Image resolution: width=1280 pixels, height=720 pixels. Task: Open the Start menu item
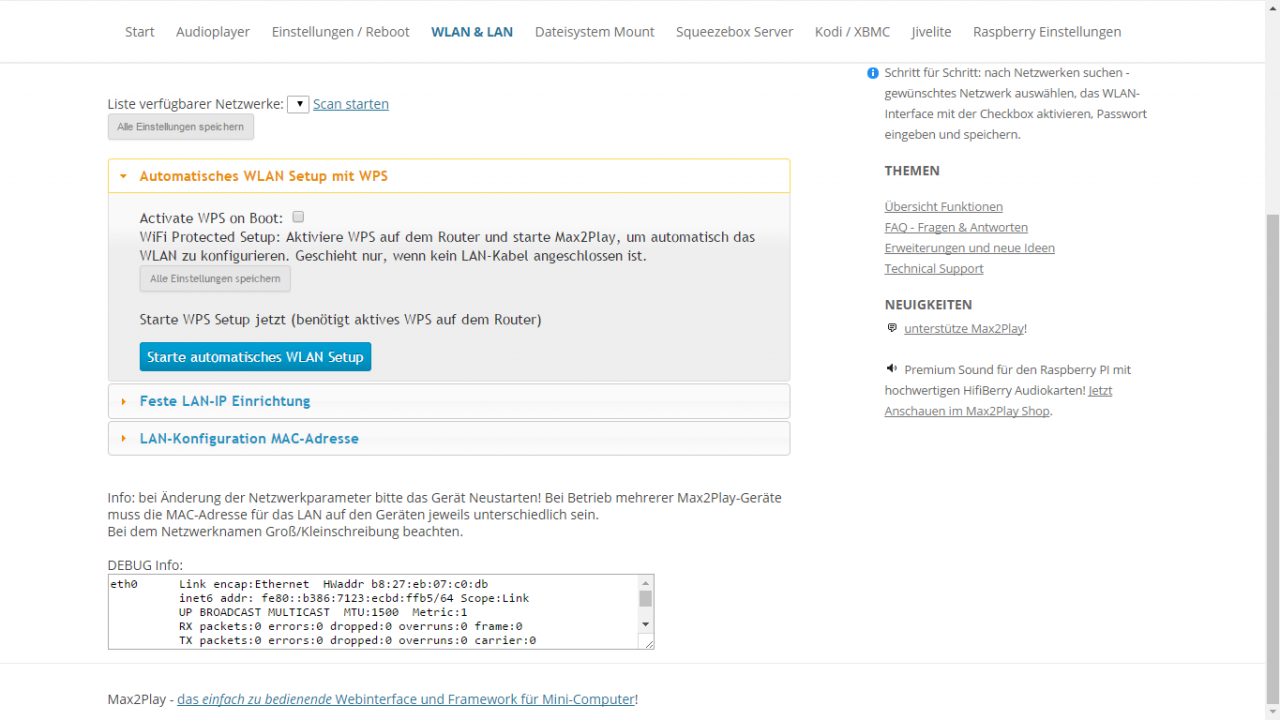point(140,32)
